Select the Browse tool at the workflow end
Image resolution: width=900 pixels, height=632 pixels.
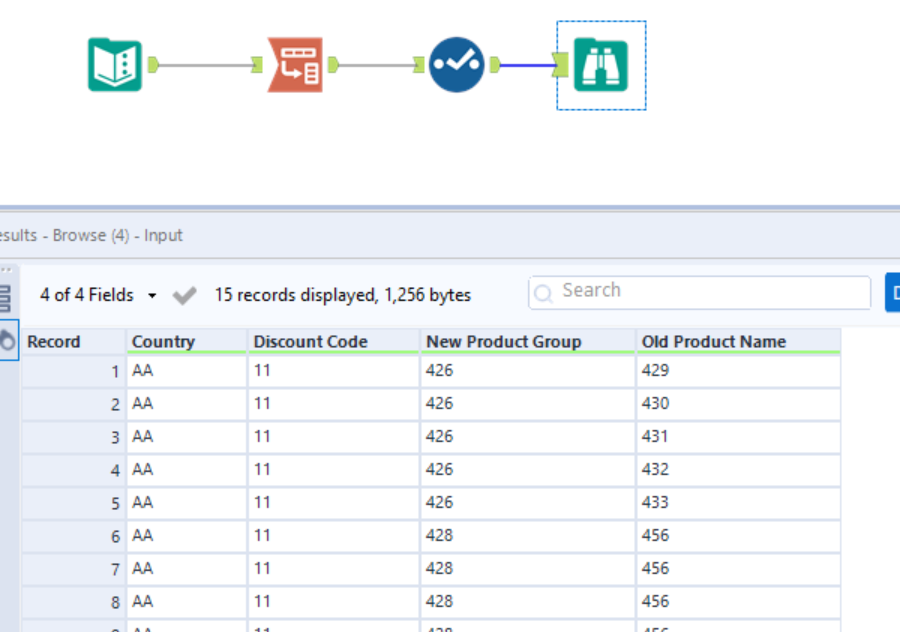pos(600,63)
